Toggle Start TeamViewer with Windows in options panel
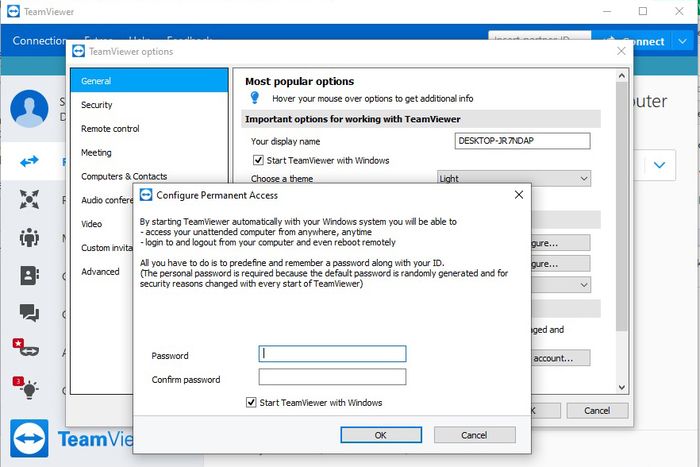700x467 pixels. tap(258, 160)
